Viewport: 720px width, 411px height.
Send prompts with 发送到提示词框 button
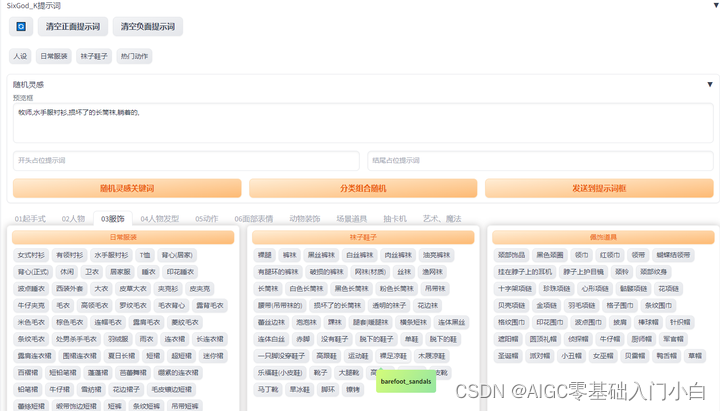[x=599, y=188]
